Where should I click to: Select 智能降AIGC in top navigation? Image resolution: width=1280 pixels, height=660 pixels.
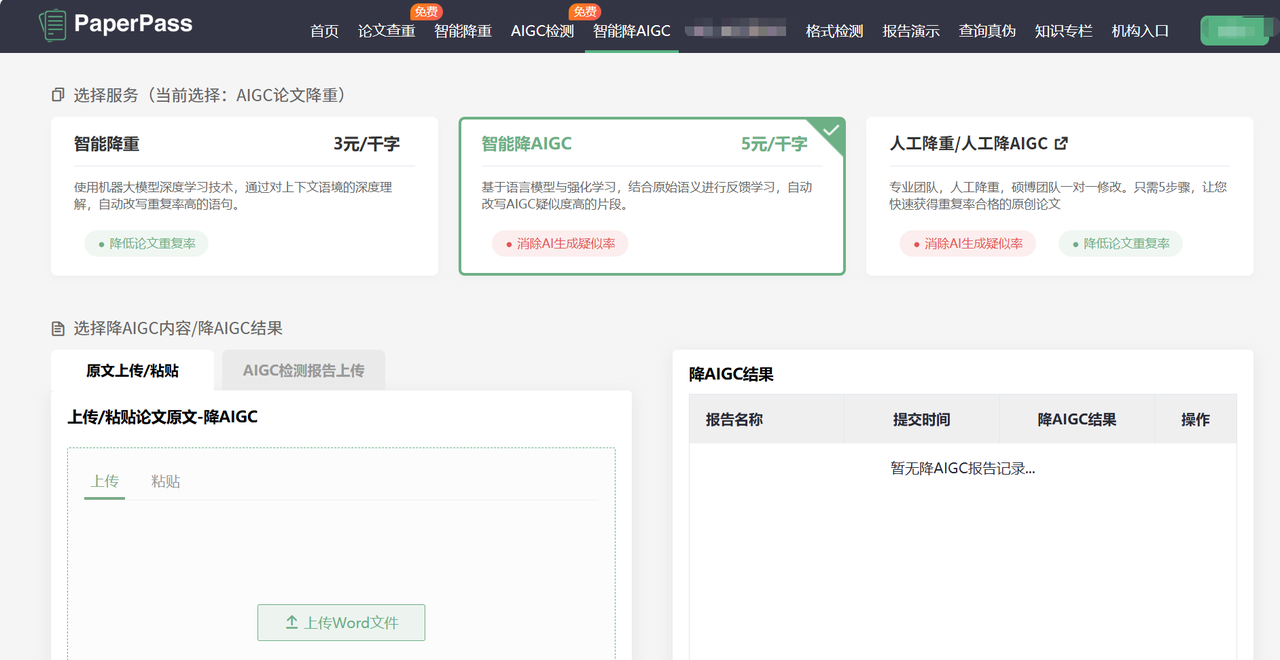point(632,31)
